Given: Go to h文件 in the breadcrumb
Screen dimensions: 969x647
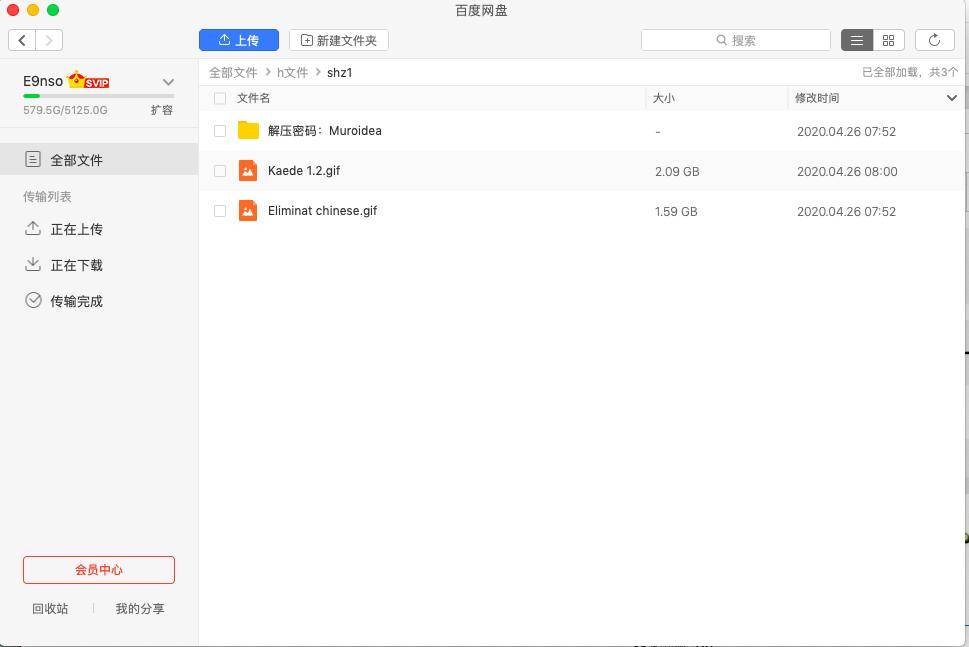Looking at the screenshot, I should click(292, 73).
